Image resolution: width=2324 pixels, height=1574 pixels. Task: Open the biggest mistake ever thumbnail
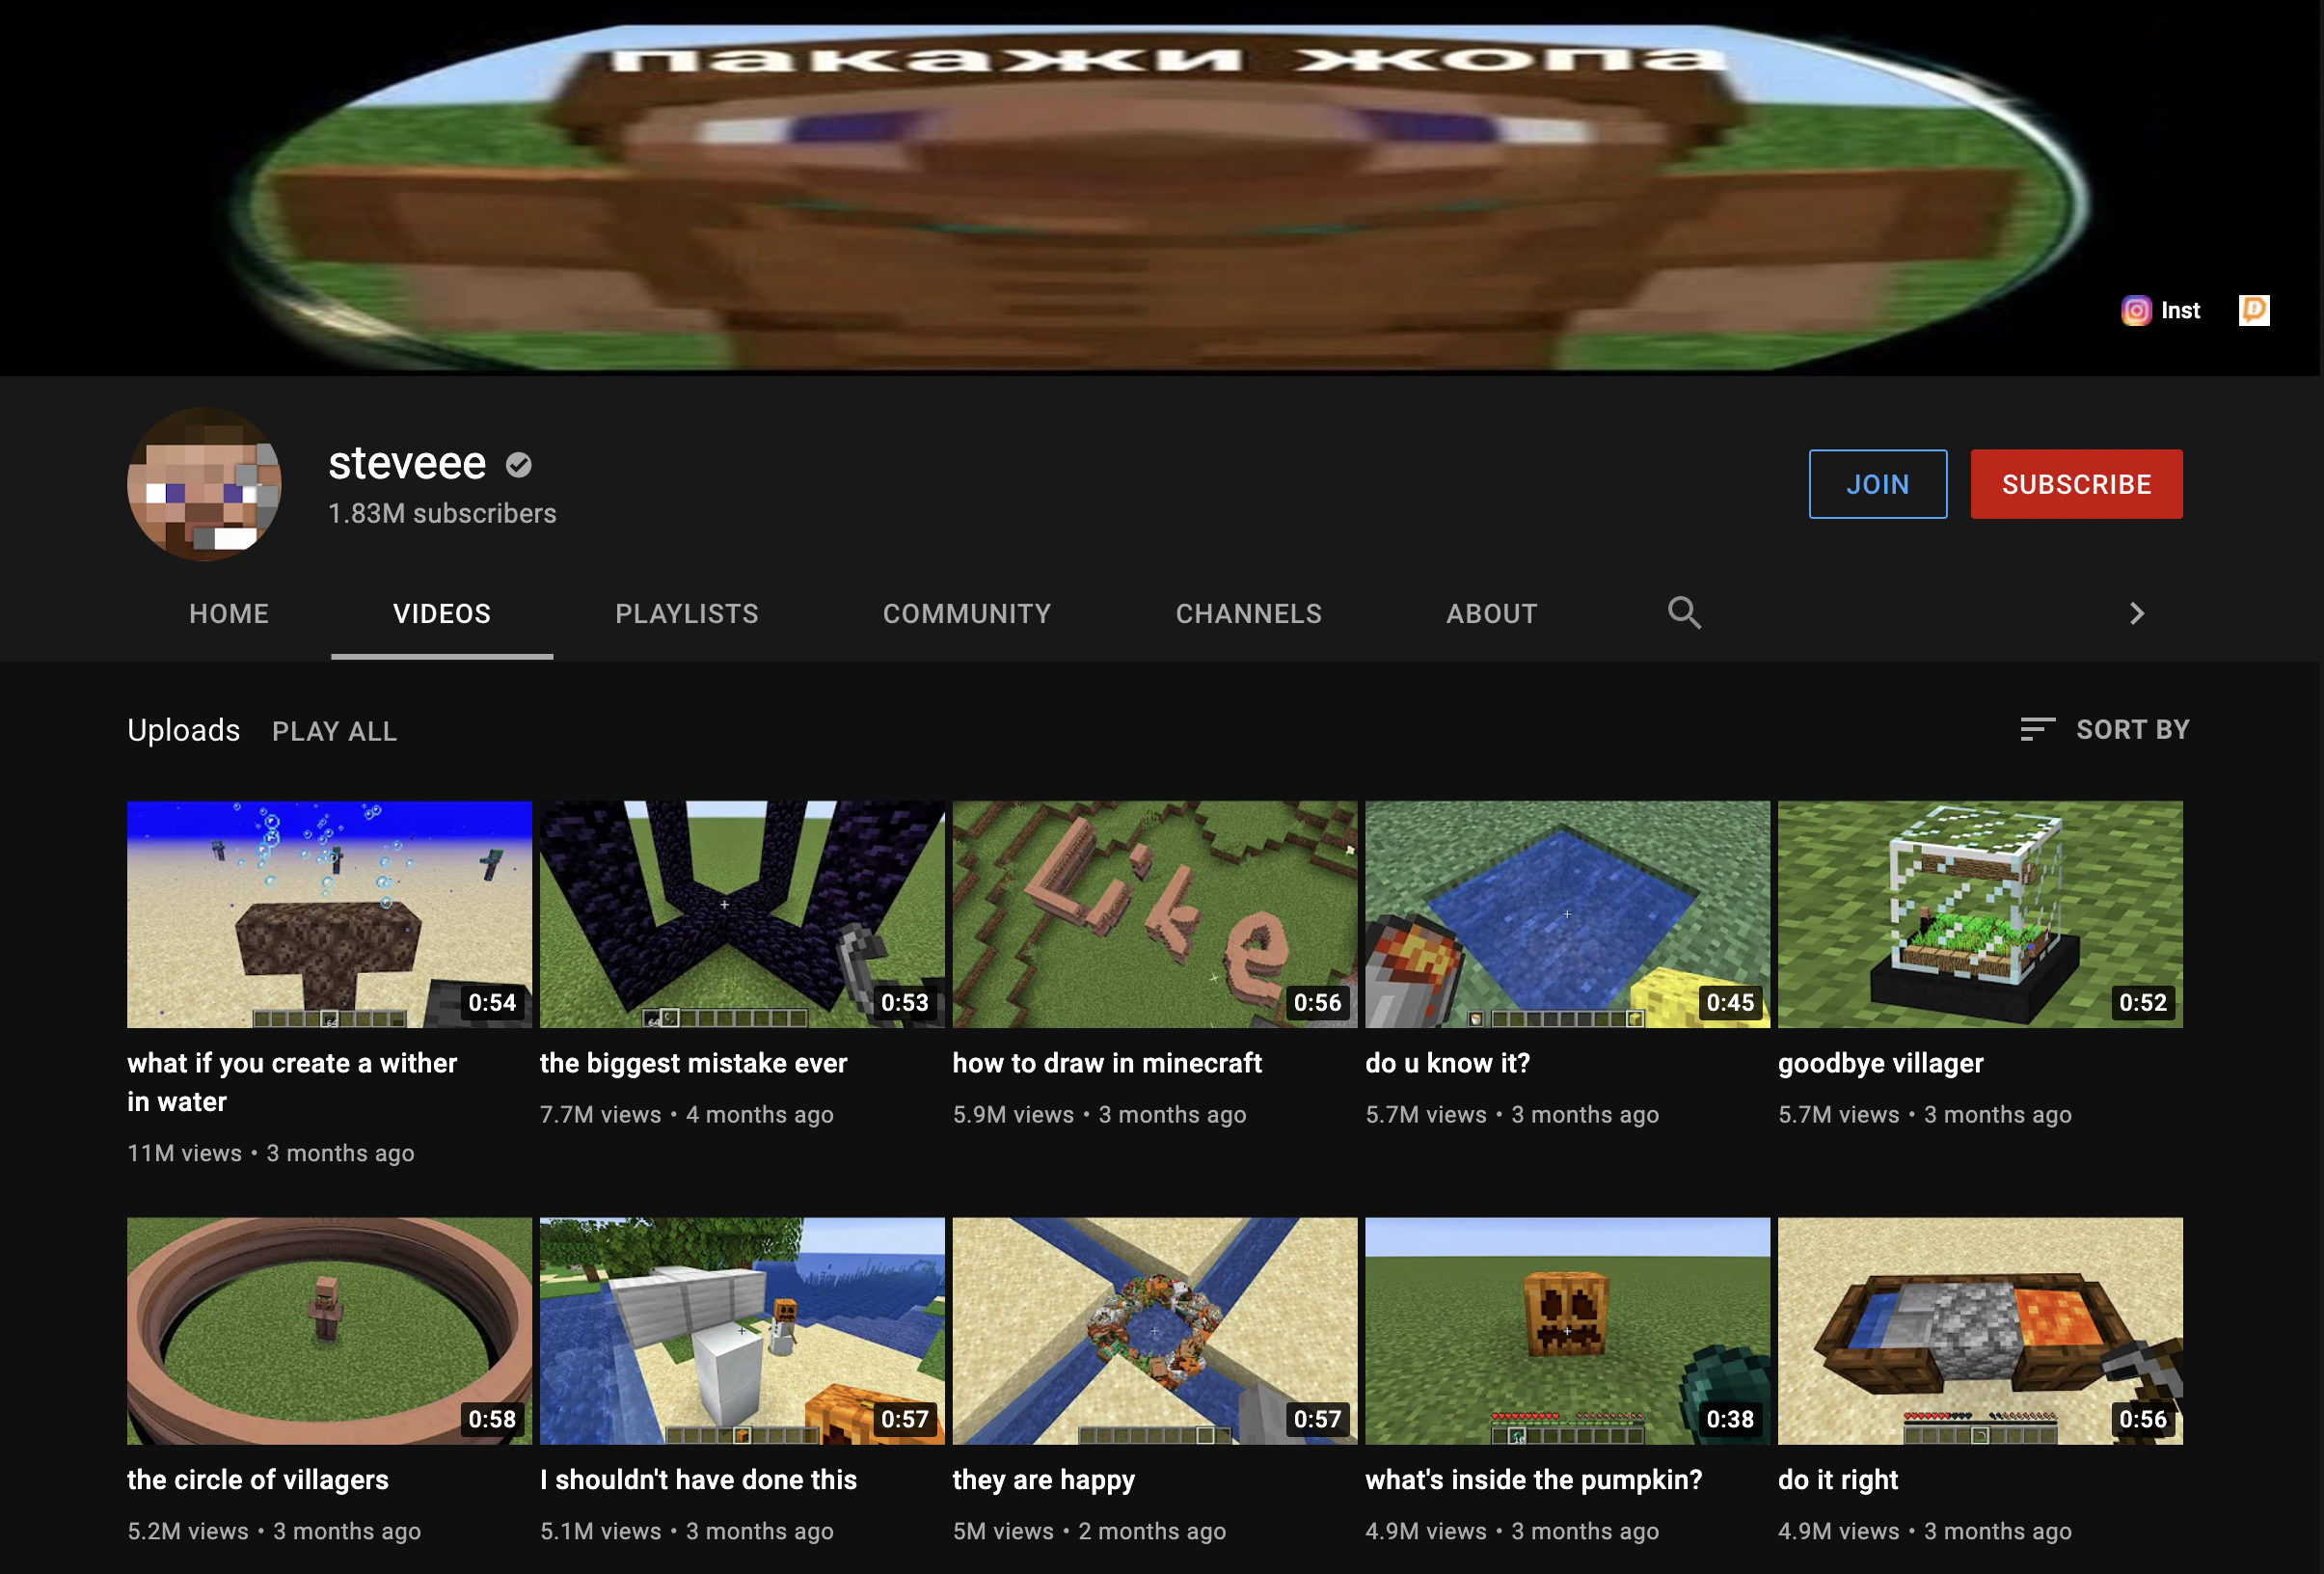742,914
